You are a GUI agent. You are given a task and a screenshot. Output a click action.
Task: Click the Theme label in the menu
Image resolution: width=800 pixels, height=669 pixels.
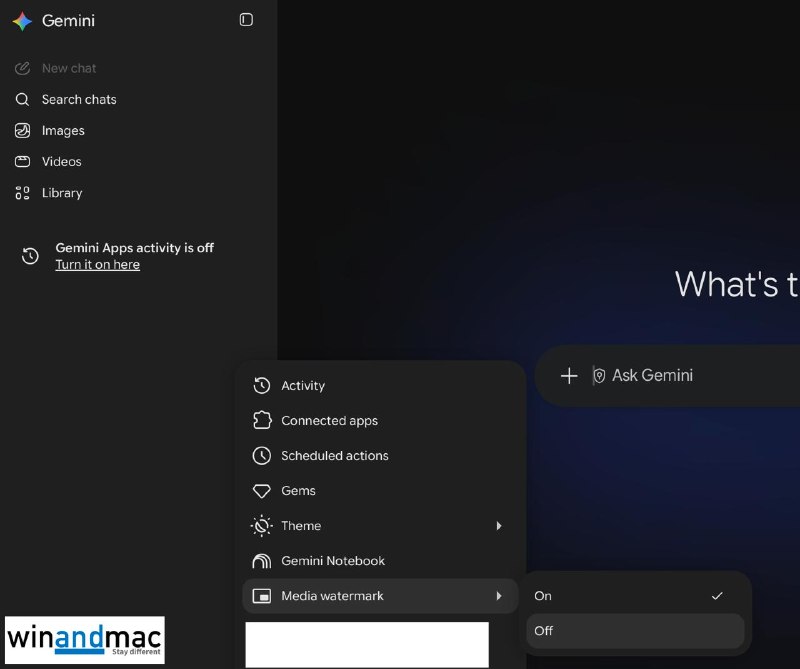coord(301,526)
